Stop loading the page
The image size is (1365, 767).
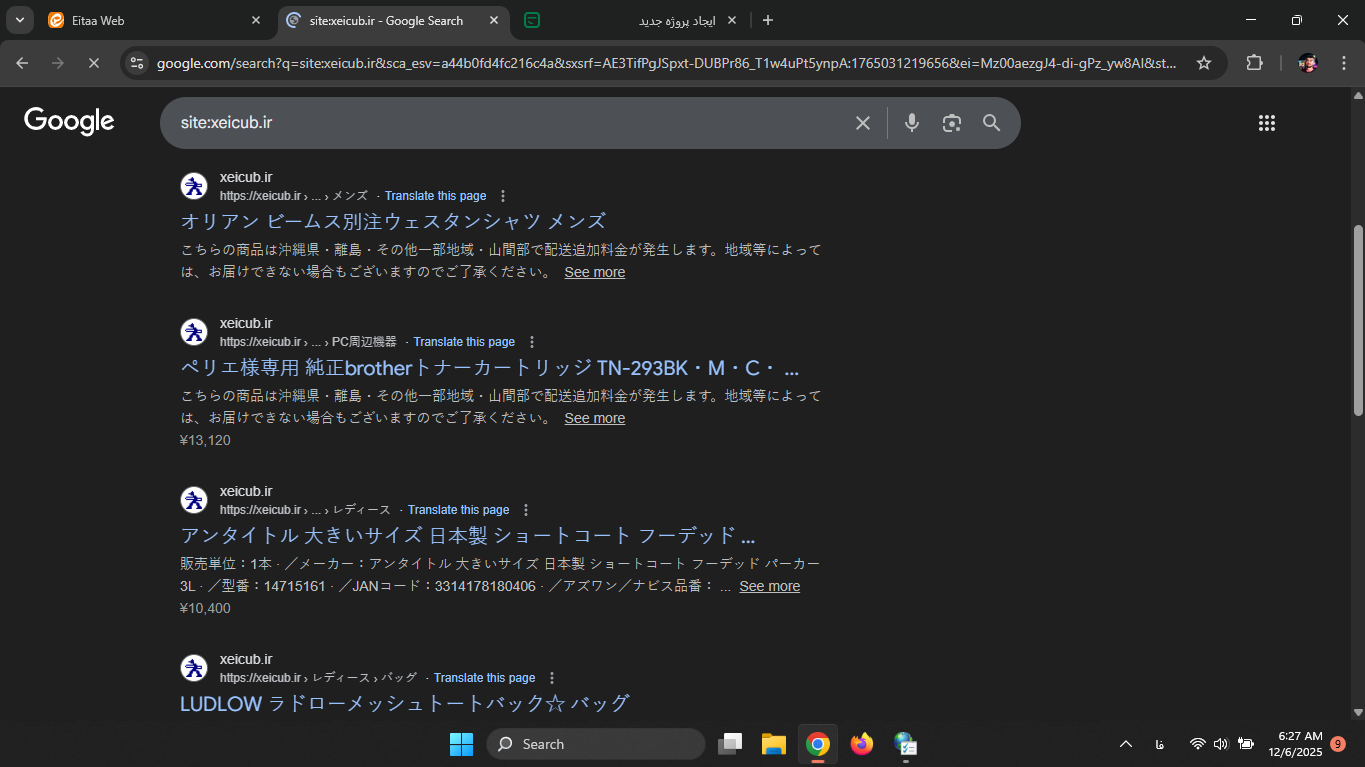click(x=93, y=63)
